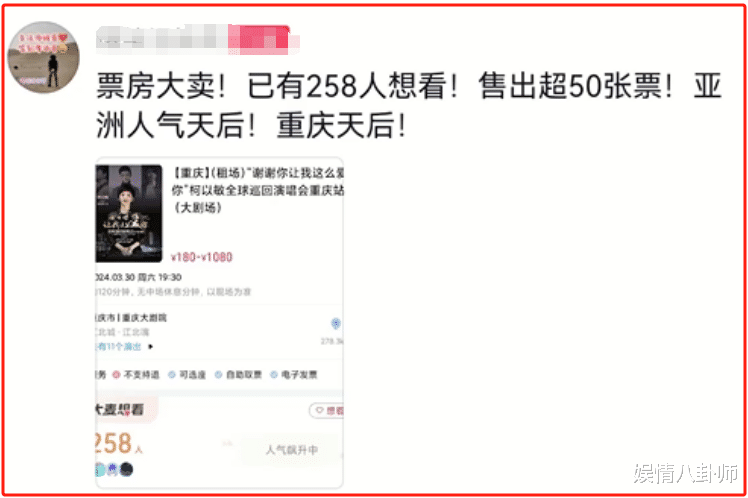The height and width of the screenshot is (498, 748).
Task: Open the blurred username above the post
Action: click(x=197, y=39)
